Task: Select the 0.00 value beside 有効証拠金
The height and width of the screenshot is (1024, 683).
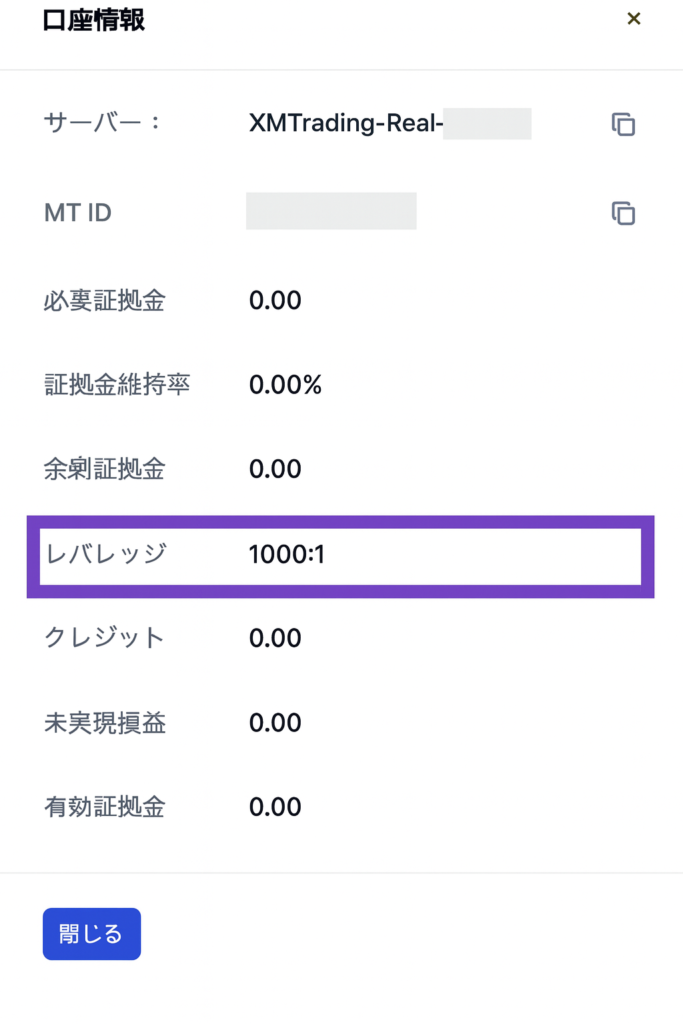Action: [x=275, y=807]
